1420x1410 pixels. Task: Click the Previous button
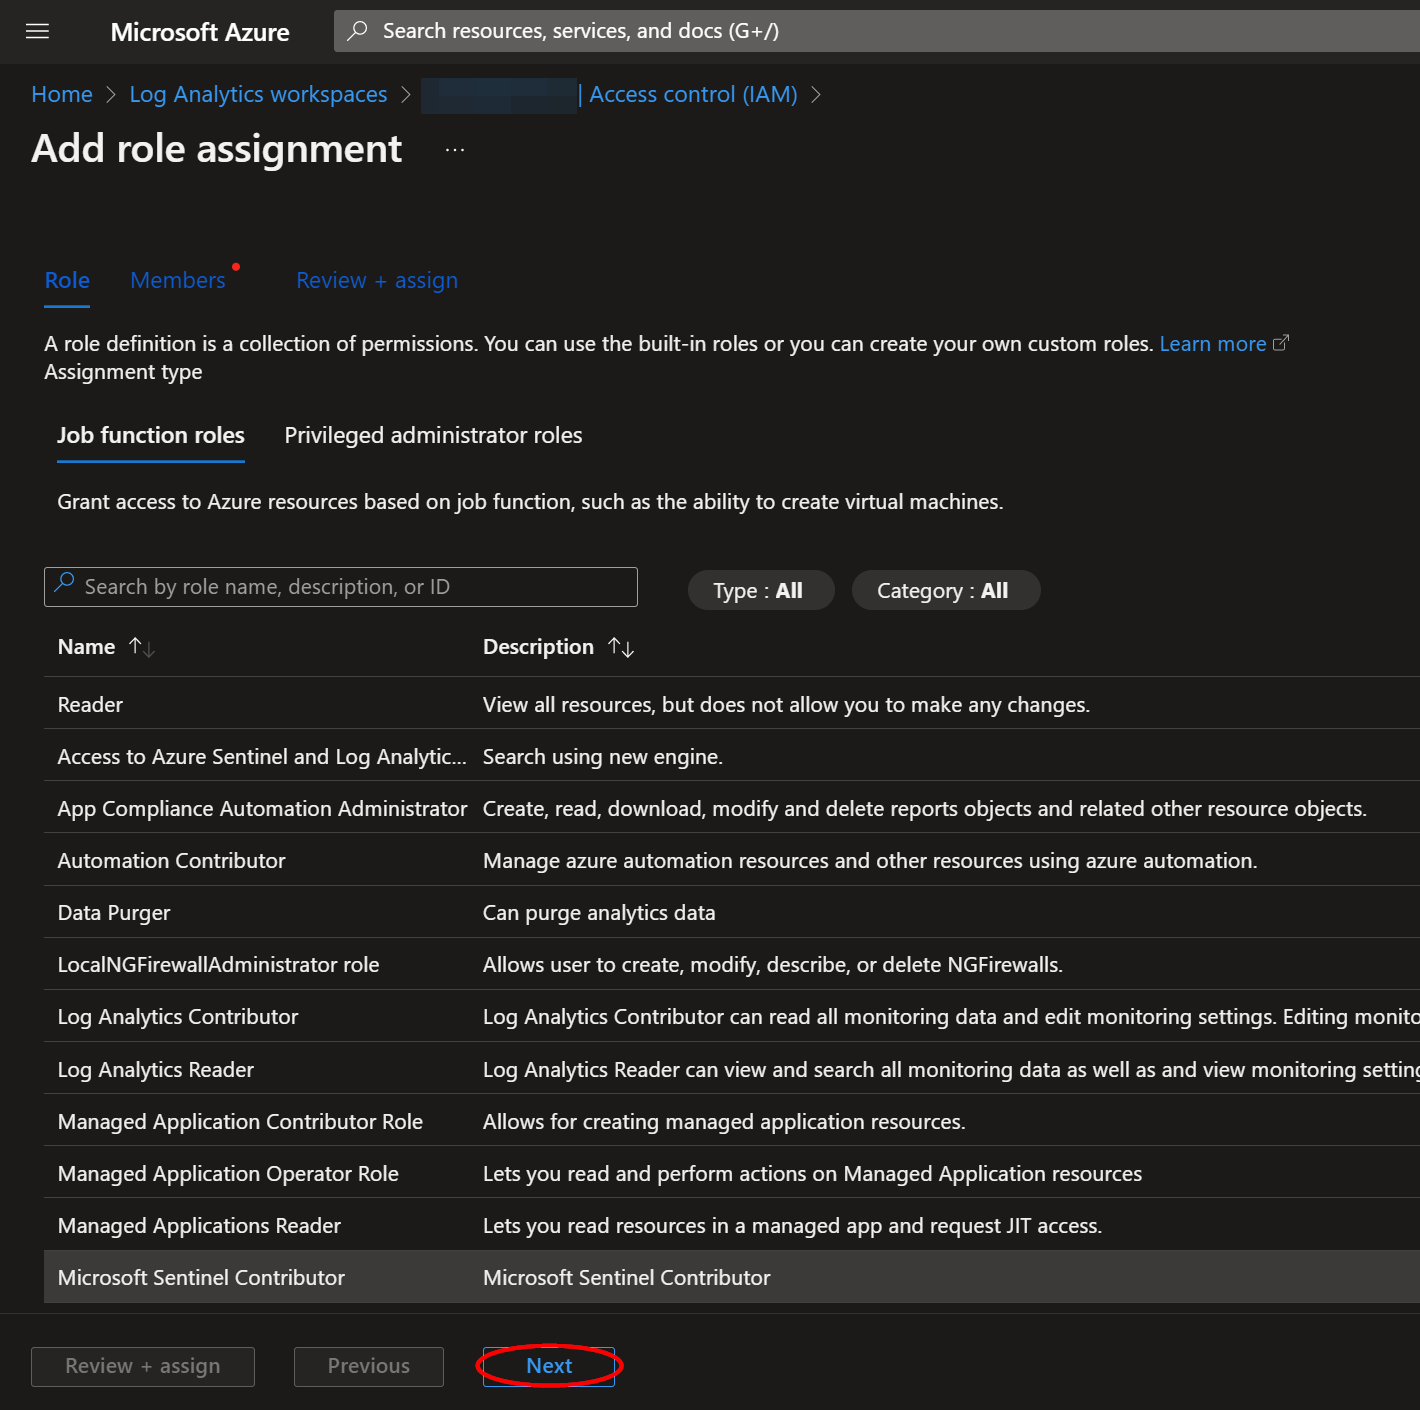pyautogui.click(x=369, y=1366)
